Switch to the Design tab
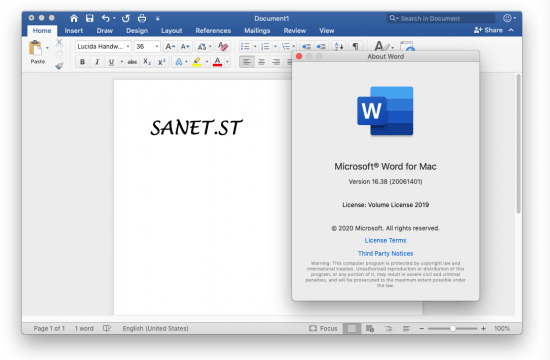This screenshot has height=360, width=550. click(x=137, y=31)
